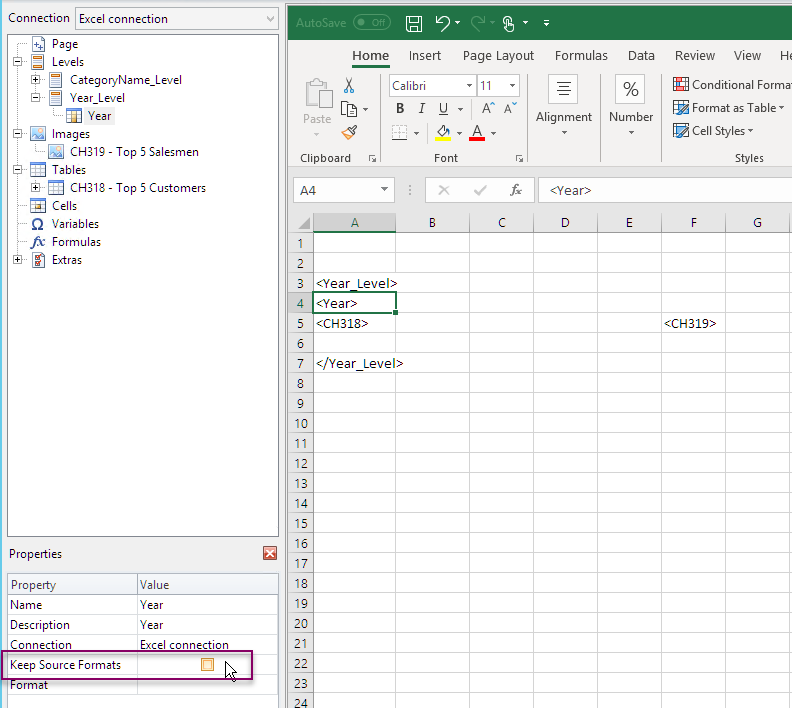Click the Cut scissors icon
The image size is (792, 708).
349,86
